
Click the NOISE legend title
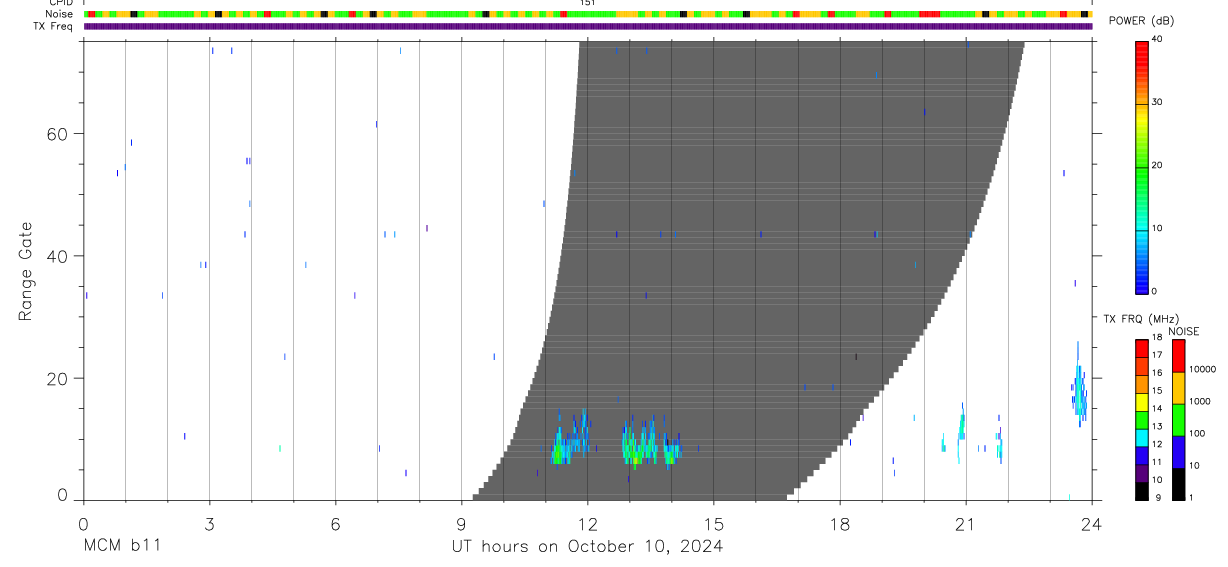point(1184,331)
